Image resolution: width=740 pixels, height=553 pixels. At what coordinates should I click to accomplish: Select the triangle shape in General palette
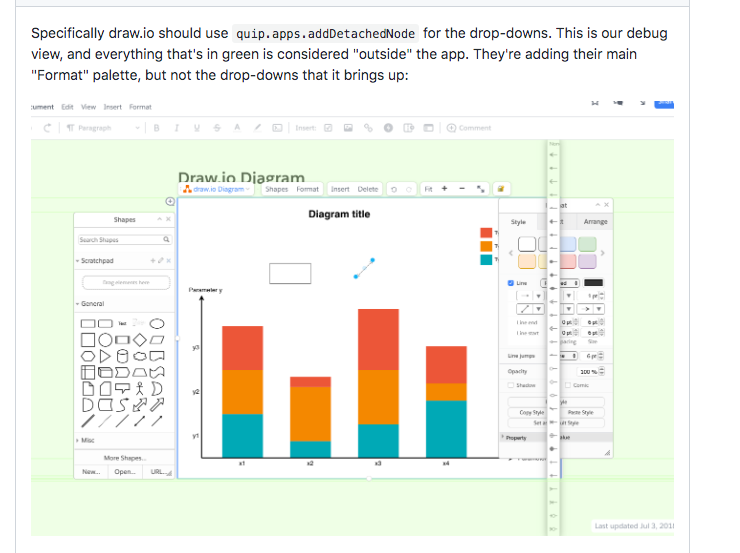[x=105, y=356]
